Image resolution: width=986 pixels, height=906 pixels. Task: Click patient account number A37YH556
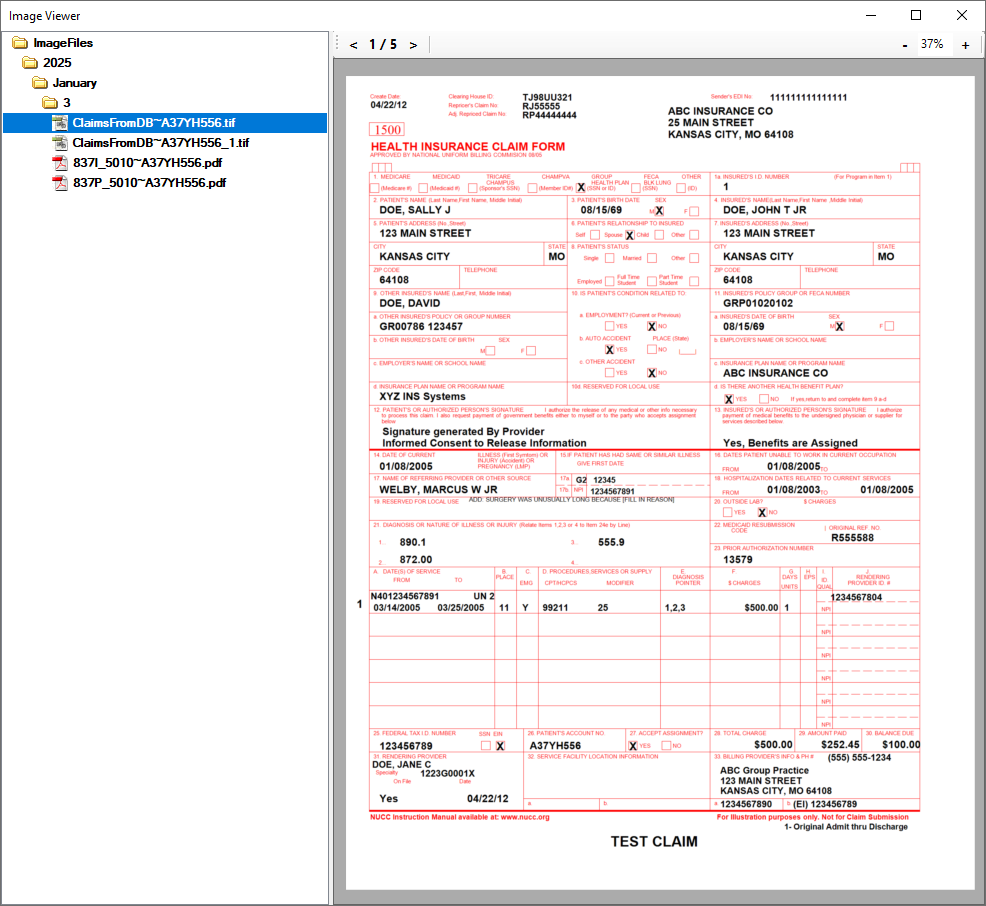click(x=555, y=746)
